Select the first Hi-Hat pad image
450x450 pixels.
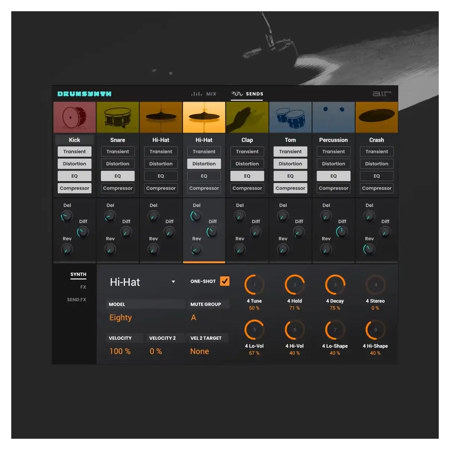(161, 117)
